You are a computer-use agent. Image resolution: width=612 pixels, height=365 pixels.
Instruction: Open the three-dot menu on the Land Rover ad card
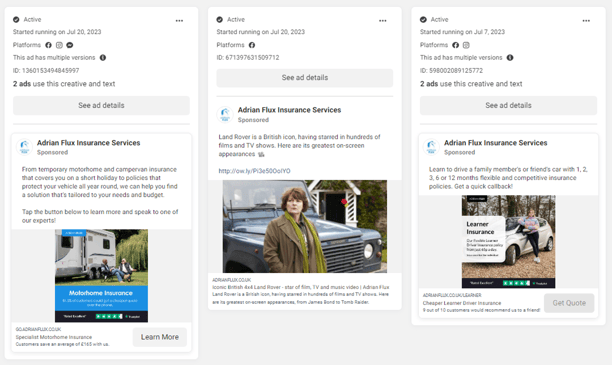click(x=382, y=21)
